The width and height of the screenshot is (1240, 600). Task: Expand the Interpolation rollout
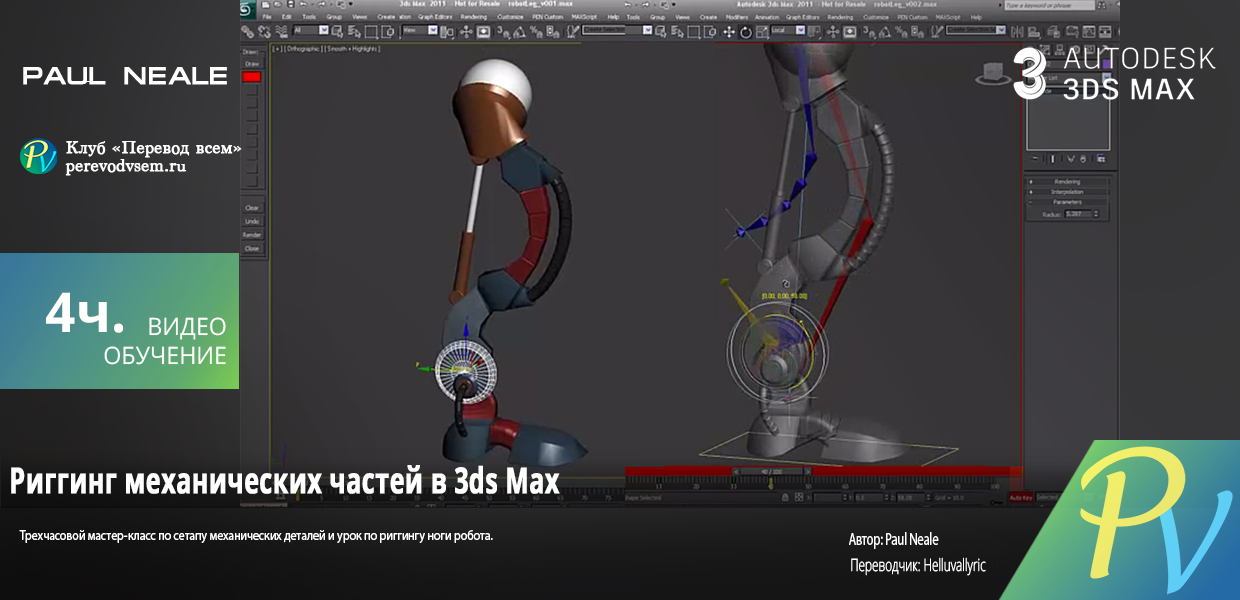pyautogui.click(x=1067, y=192)
